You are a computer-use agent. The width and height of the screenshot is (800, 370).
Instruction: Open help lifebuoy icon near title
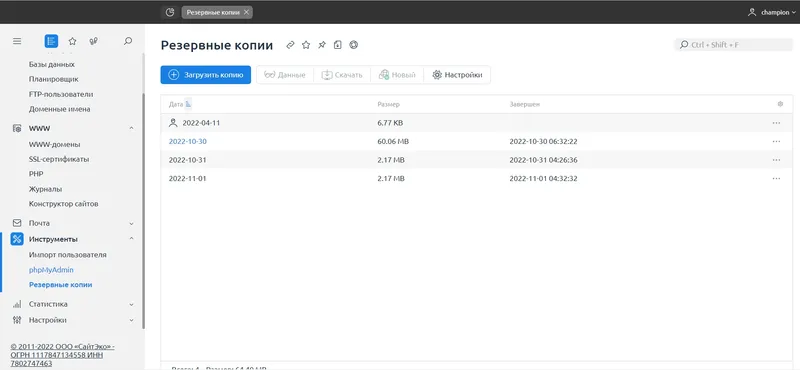pyautogui.click(x=354, y=45)
